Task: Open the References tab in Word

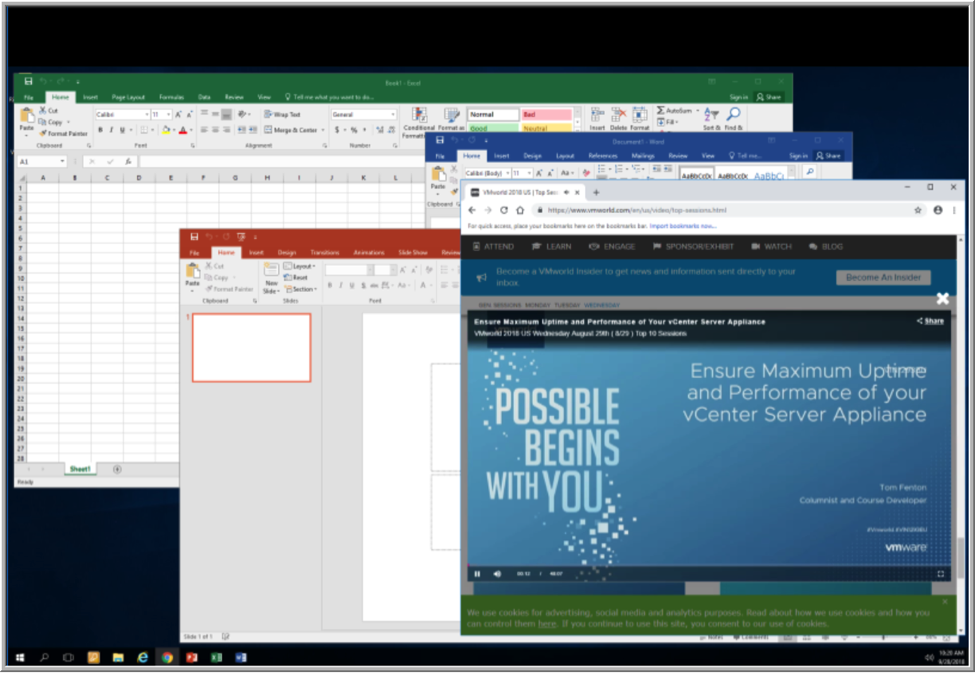Action: coord(603,156)
